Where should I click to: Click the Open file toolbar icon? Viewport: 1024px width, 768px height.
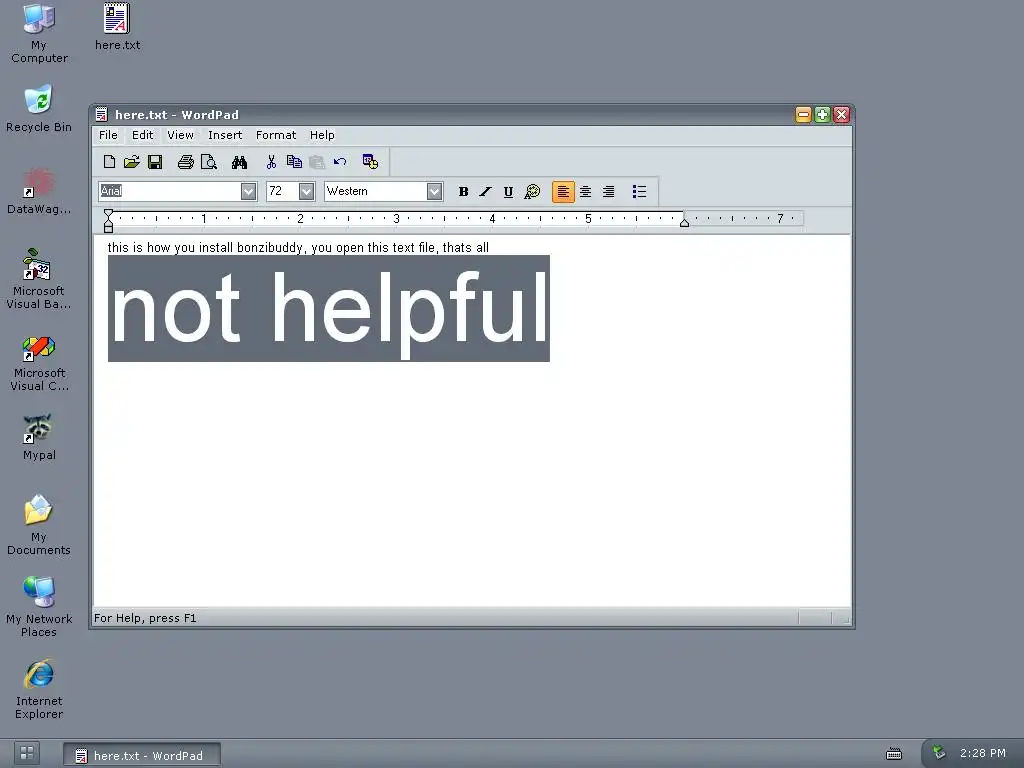click(x=132, y=162)
